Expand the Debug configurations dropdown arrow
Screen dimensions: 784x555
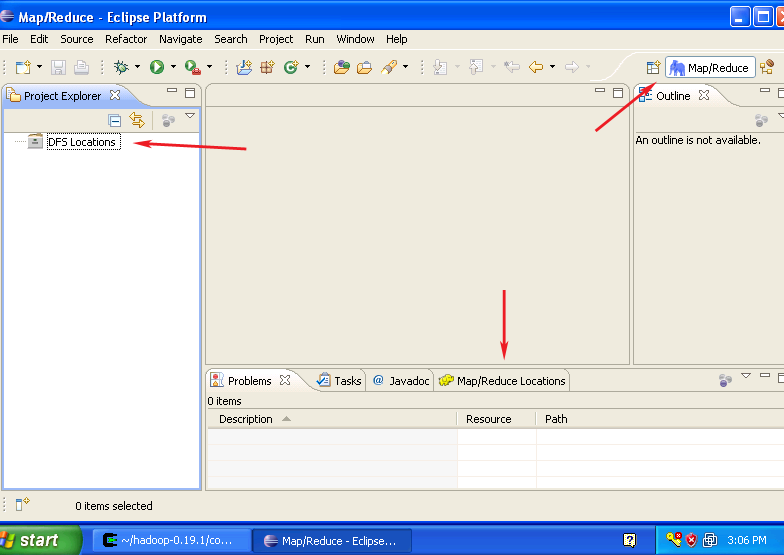point(137,66)
